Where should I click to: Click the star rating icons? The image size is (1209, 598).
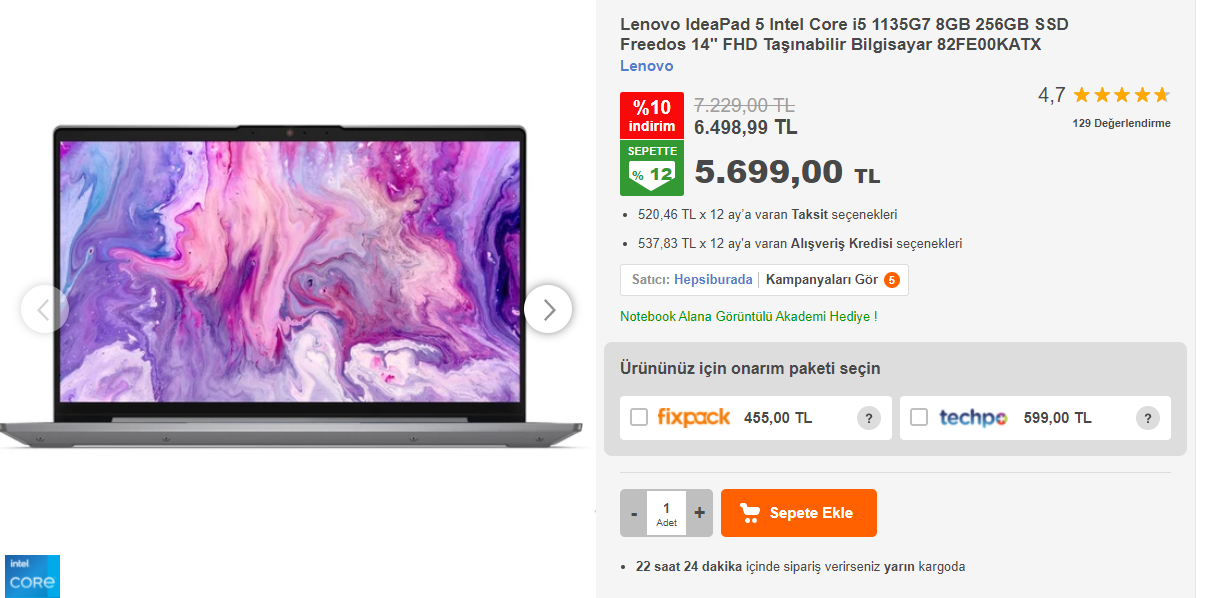[1121, 95]
